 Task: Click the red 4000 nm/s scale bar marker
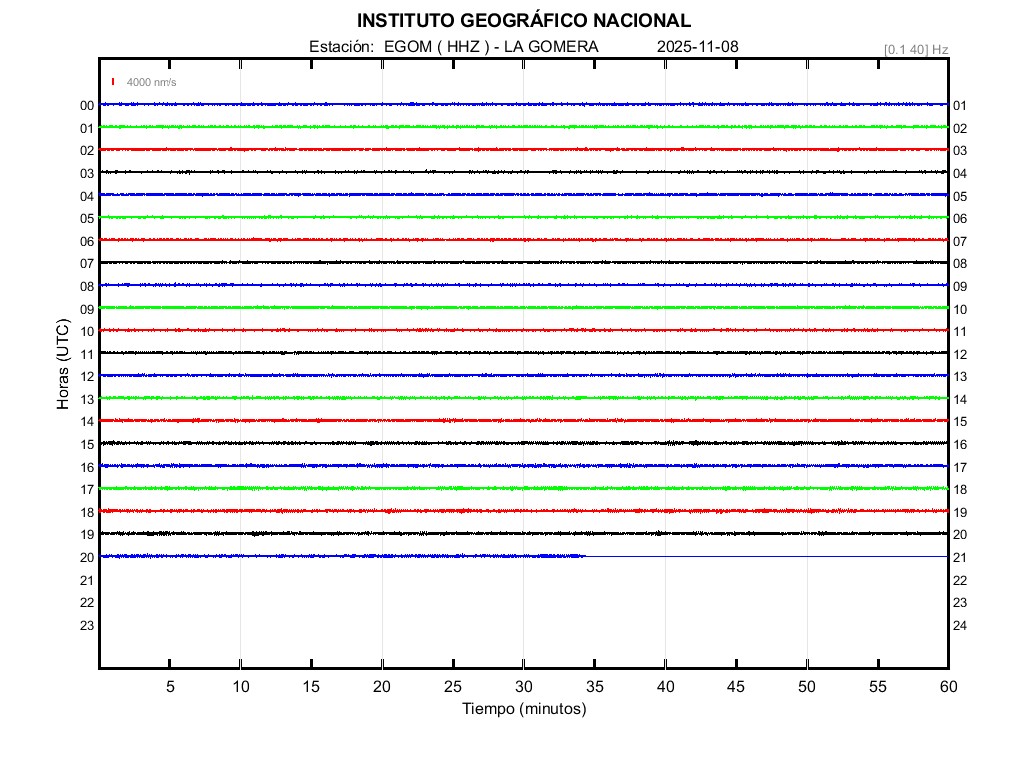point(114,82)
